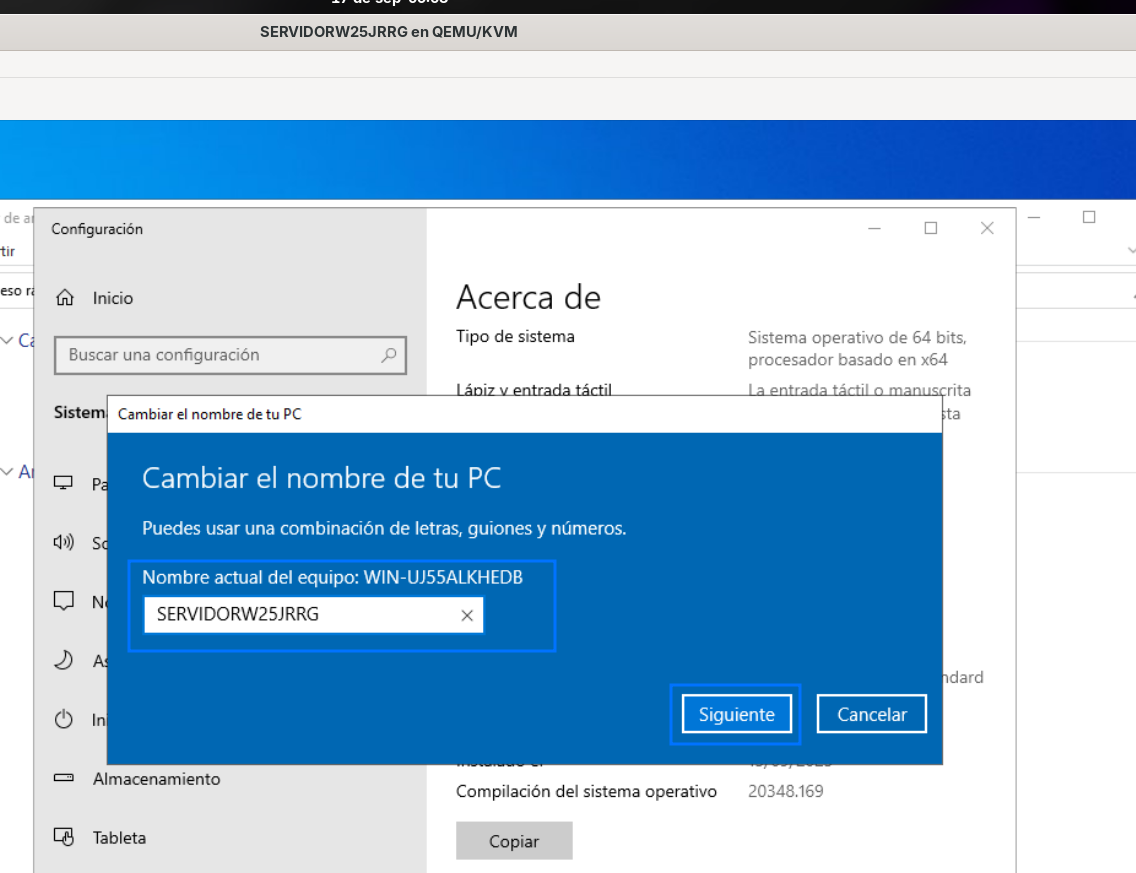Click the Tipo de sistema label

pyautogui.click(x=515, y=336)
